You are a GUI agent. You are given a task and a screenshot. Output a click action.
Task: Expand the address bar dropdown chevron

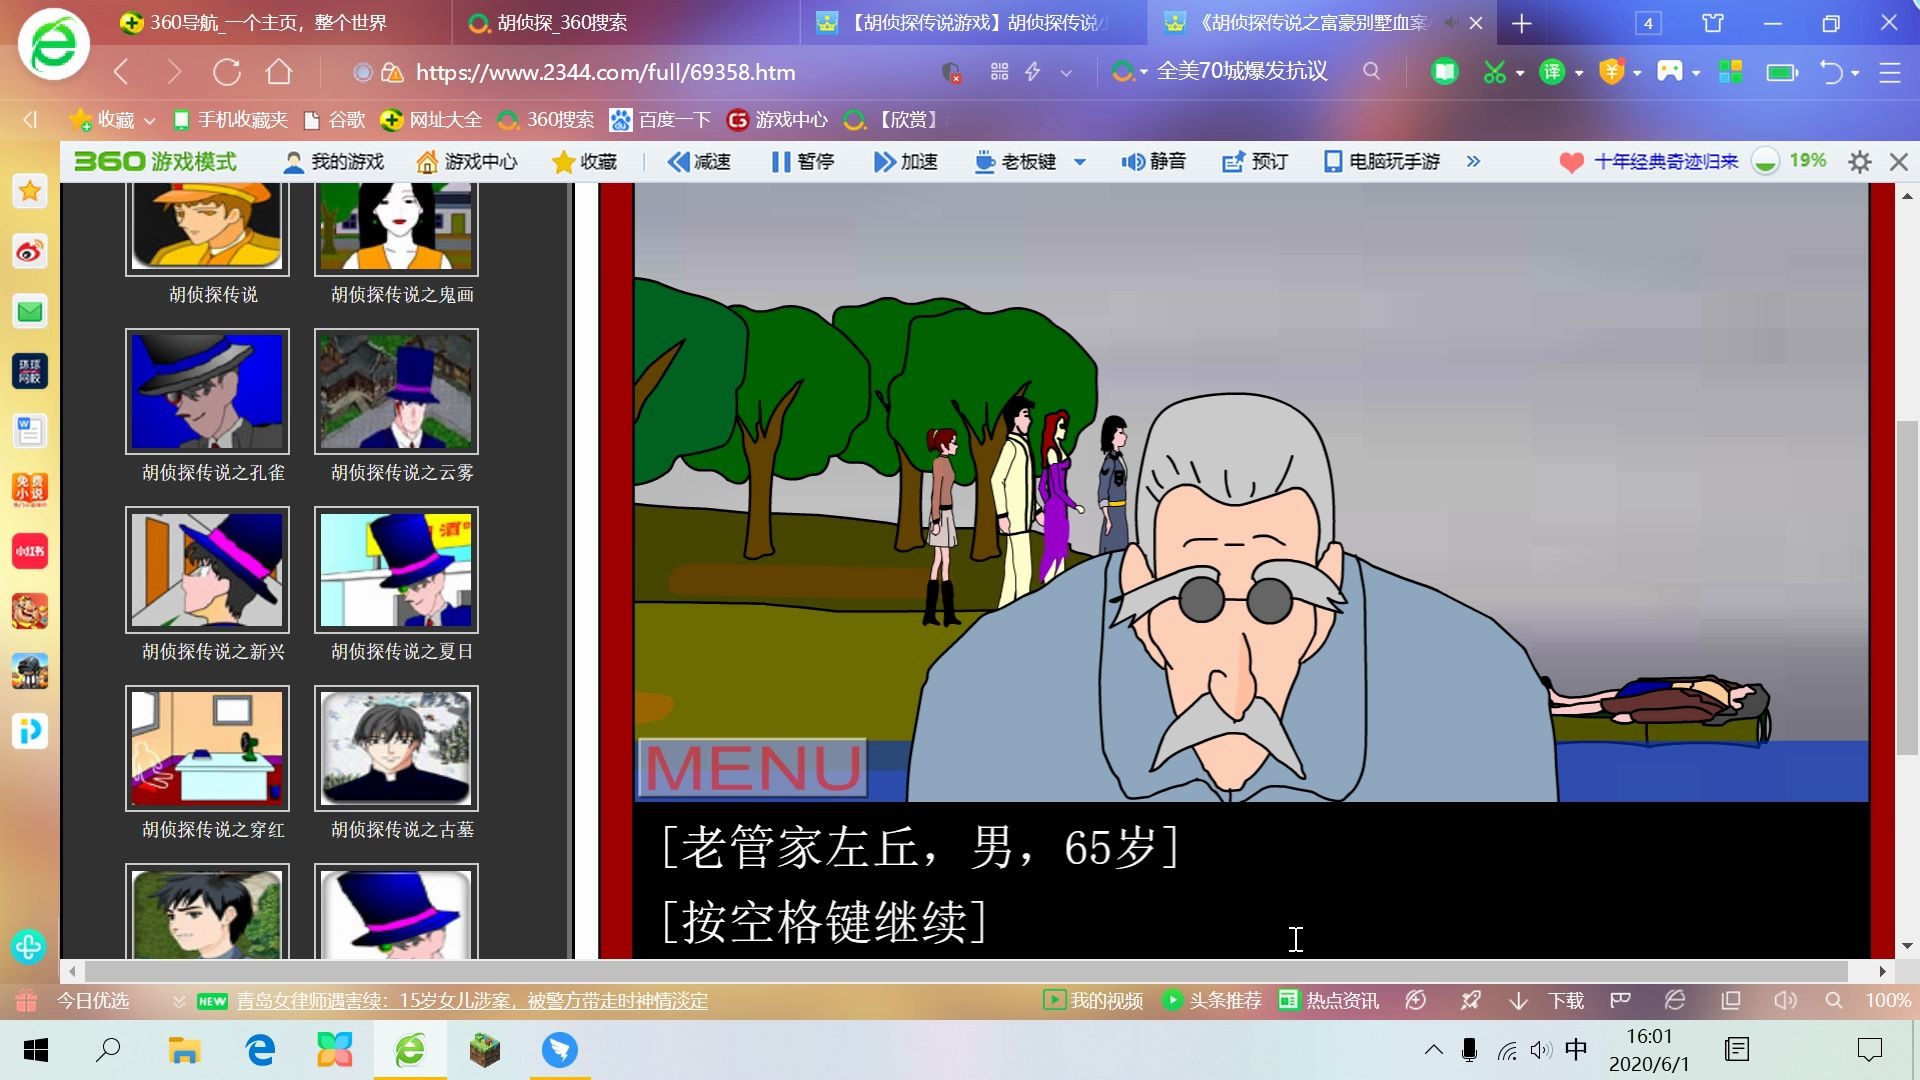click(x=1066, y=73)
